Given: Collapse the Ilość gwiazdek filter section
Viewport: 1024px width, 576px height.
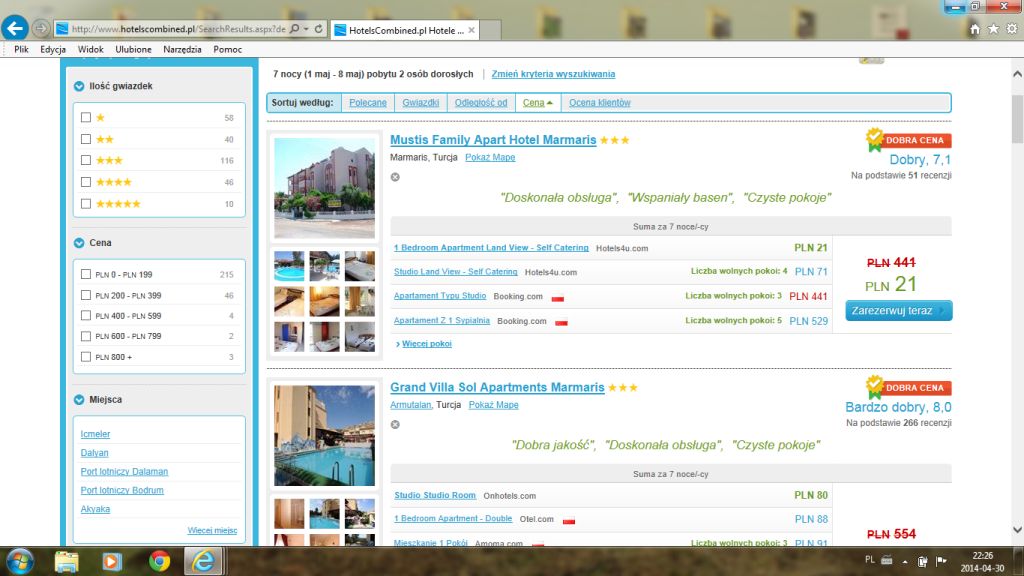Looking at the screenshot, I should click(79, 86).
